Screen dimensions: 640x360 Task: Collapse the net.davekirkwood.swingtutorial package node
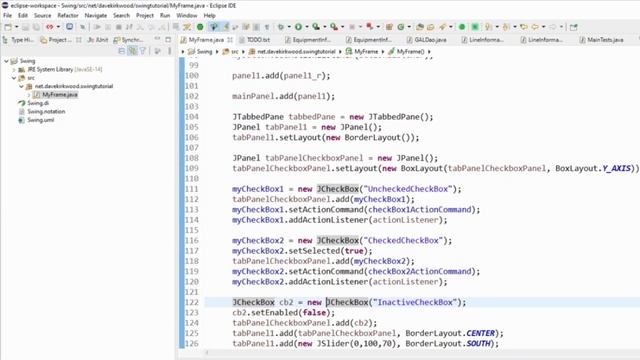(21, 87)
